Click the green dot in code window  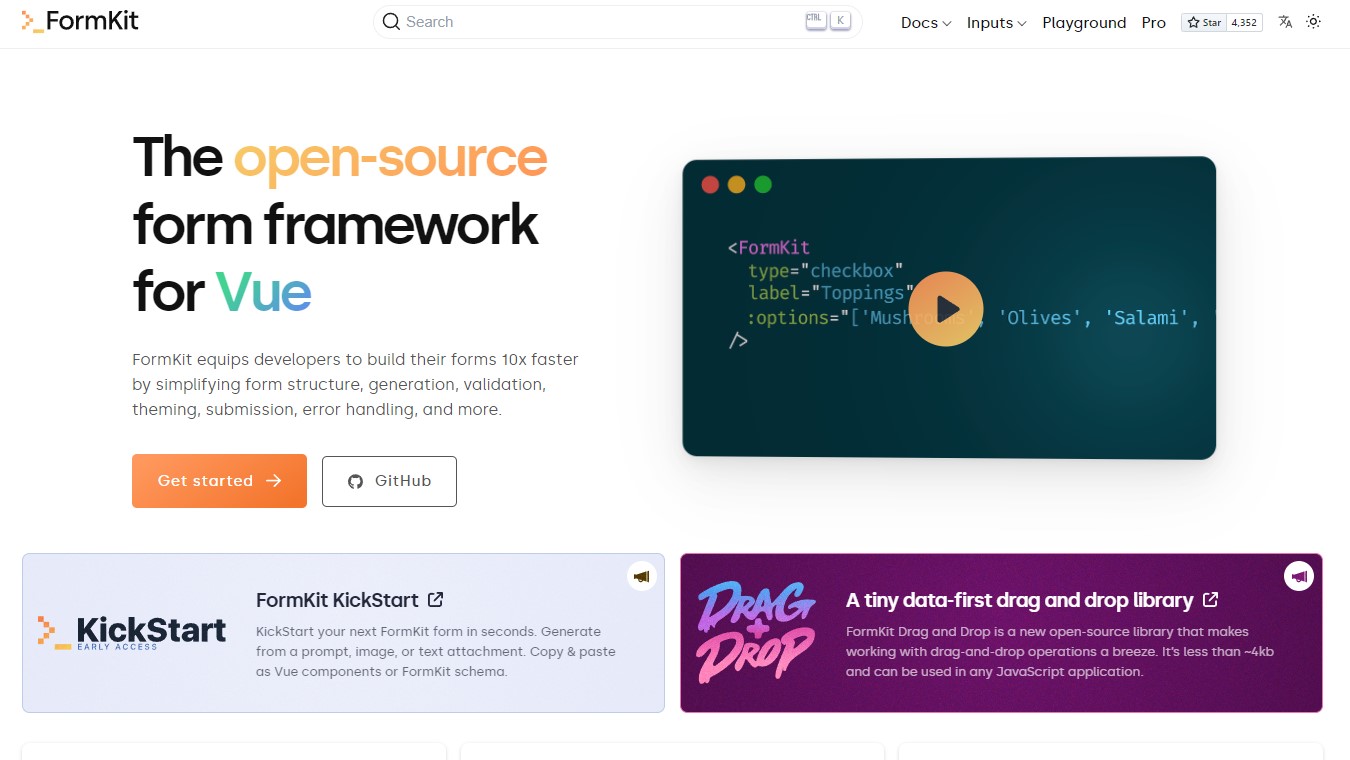click(763, 184)
